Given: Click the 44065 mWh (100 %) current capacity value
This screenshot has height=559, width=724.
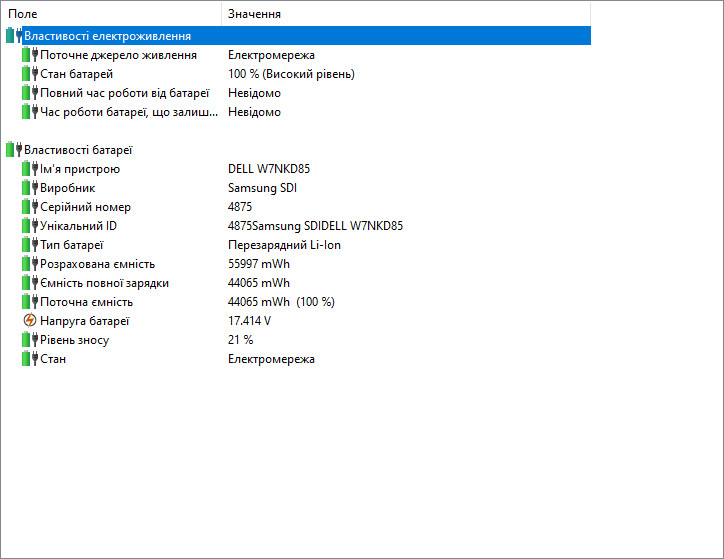Looking at the screenshot, I should tap(281, 302).
